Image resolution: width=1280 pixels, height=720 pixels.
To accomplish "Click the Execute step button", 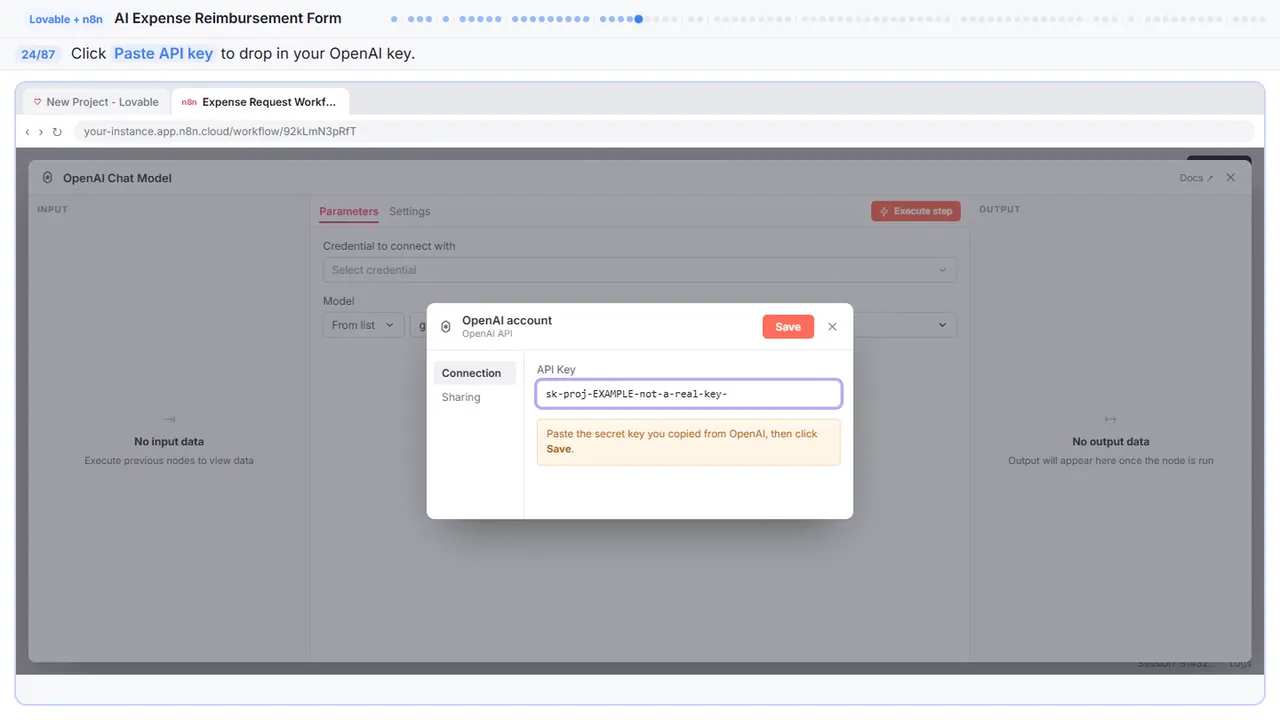I will [916, 211].
